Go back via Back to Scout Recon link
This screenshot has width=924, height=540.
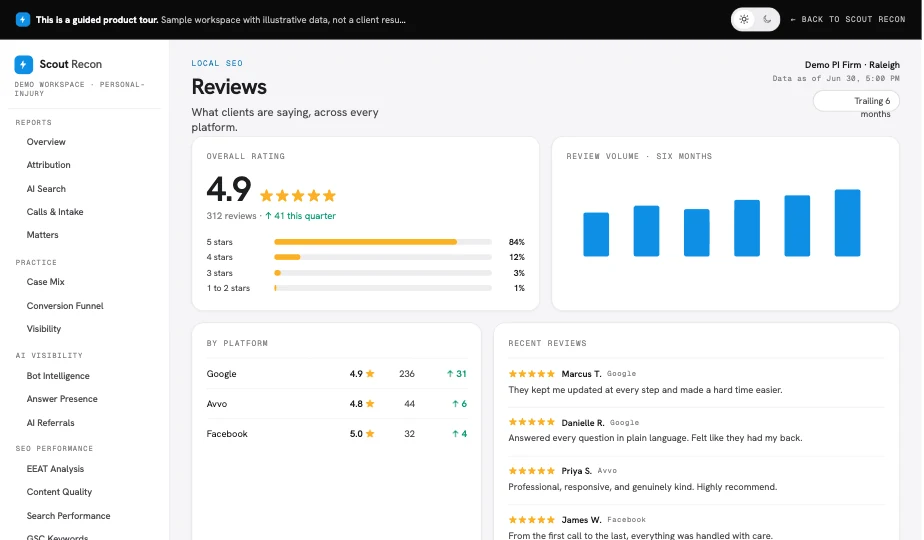point(847,19)
